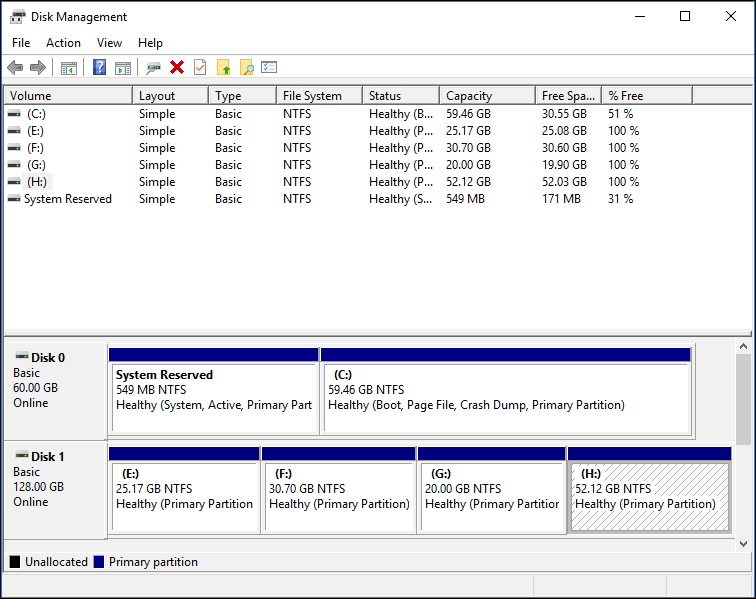Select the (F:) 30.70 GB partition block
756x599 pixels.
(338, 490)
